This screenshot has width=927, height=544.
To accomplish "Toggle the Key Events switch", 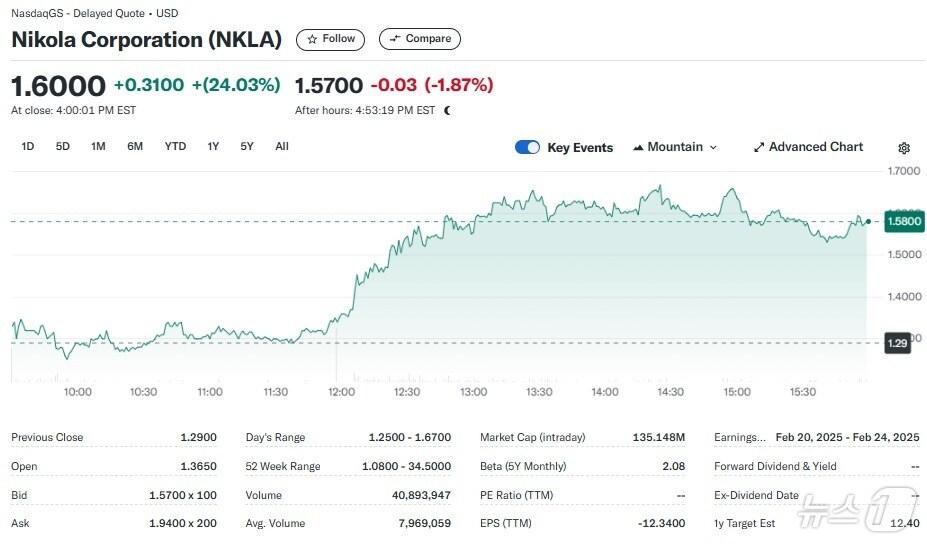I will 527,147.
